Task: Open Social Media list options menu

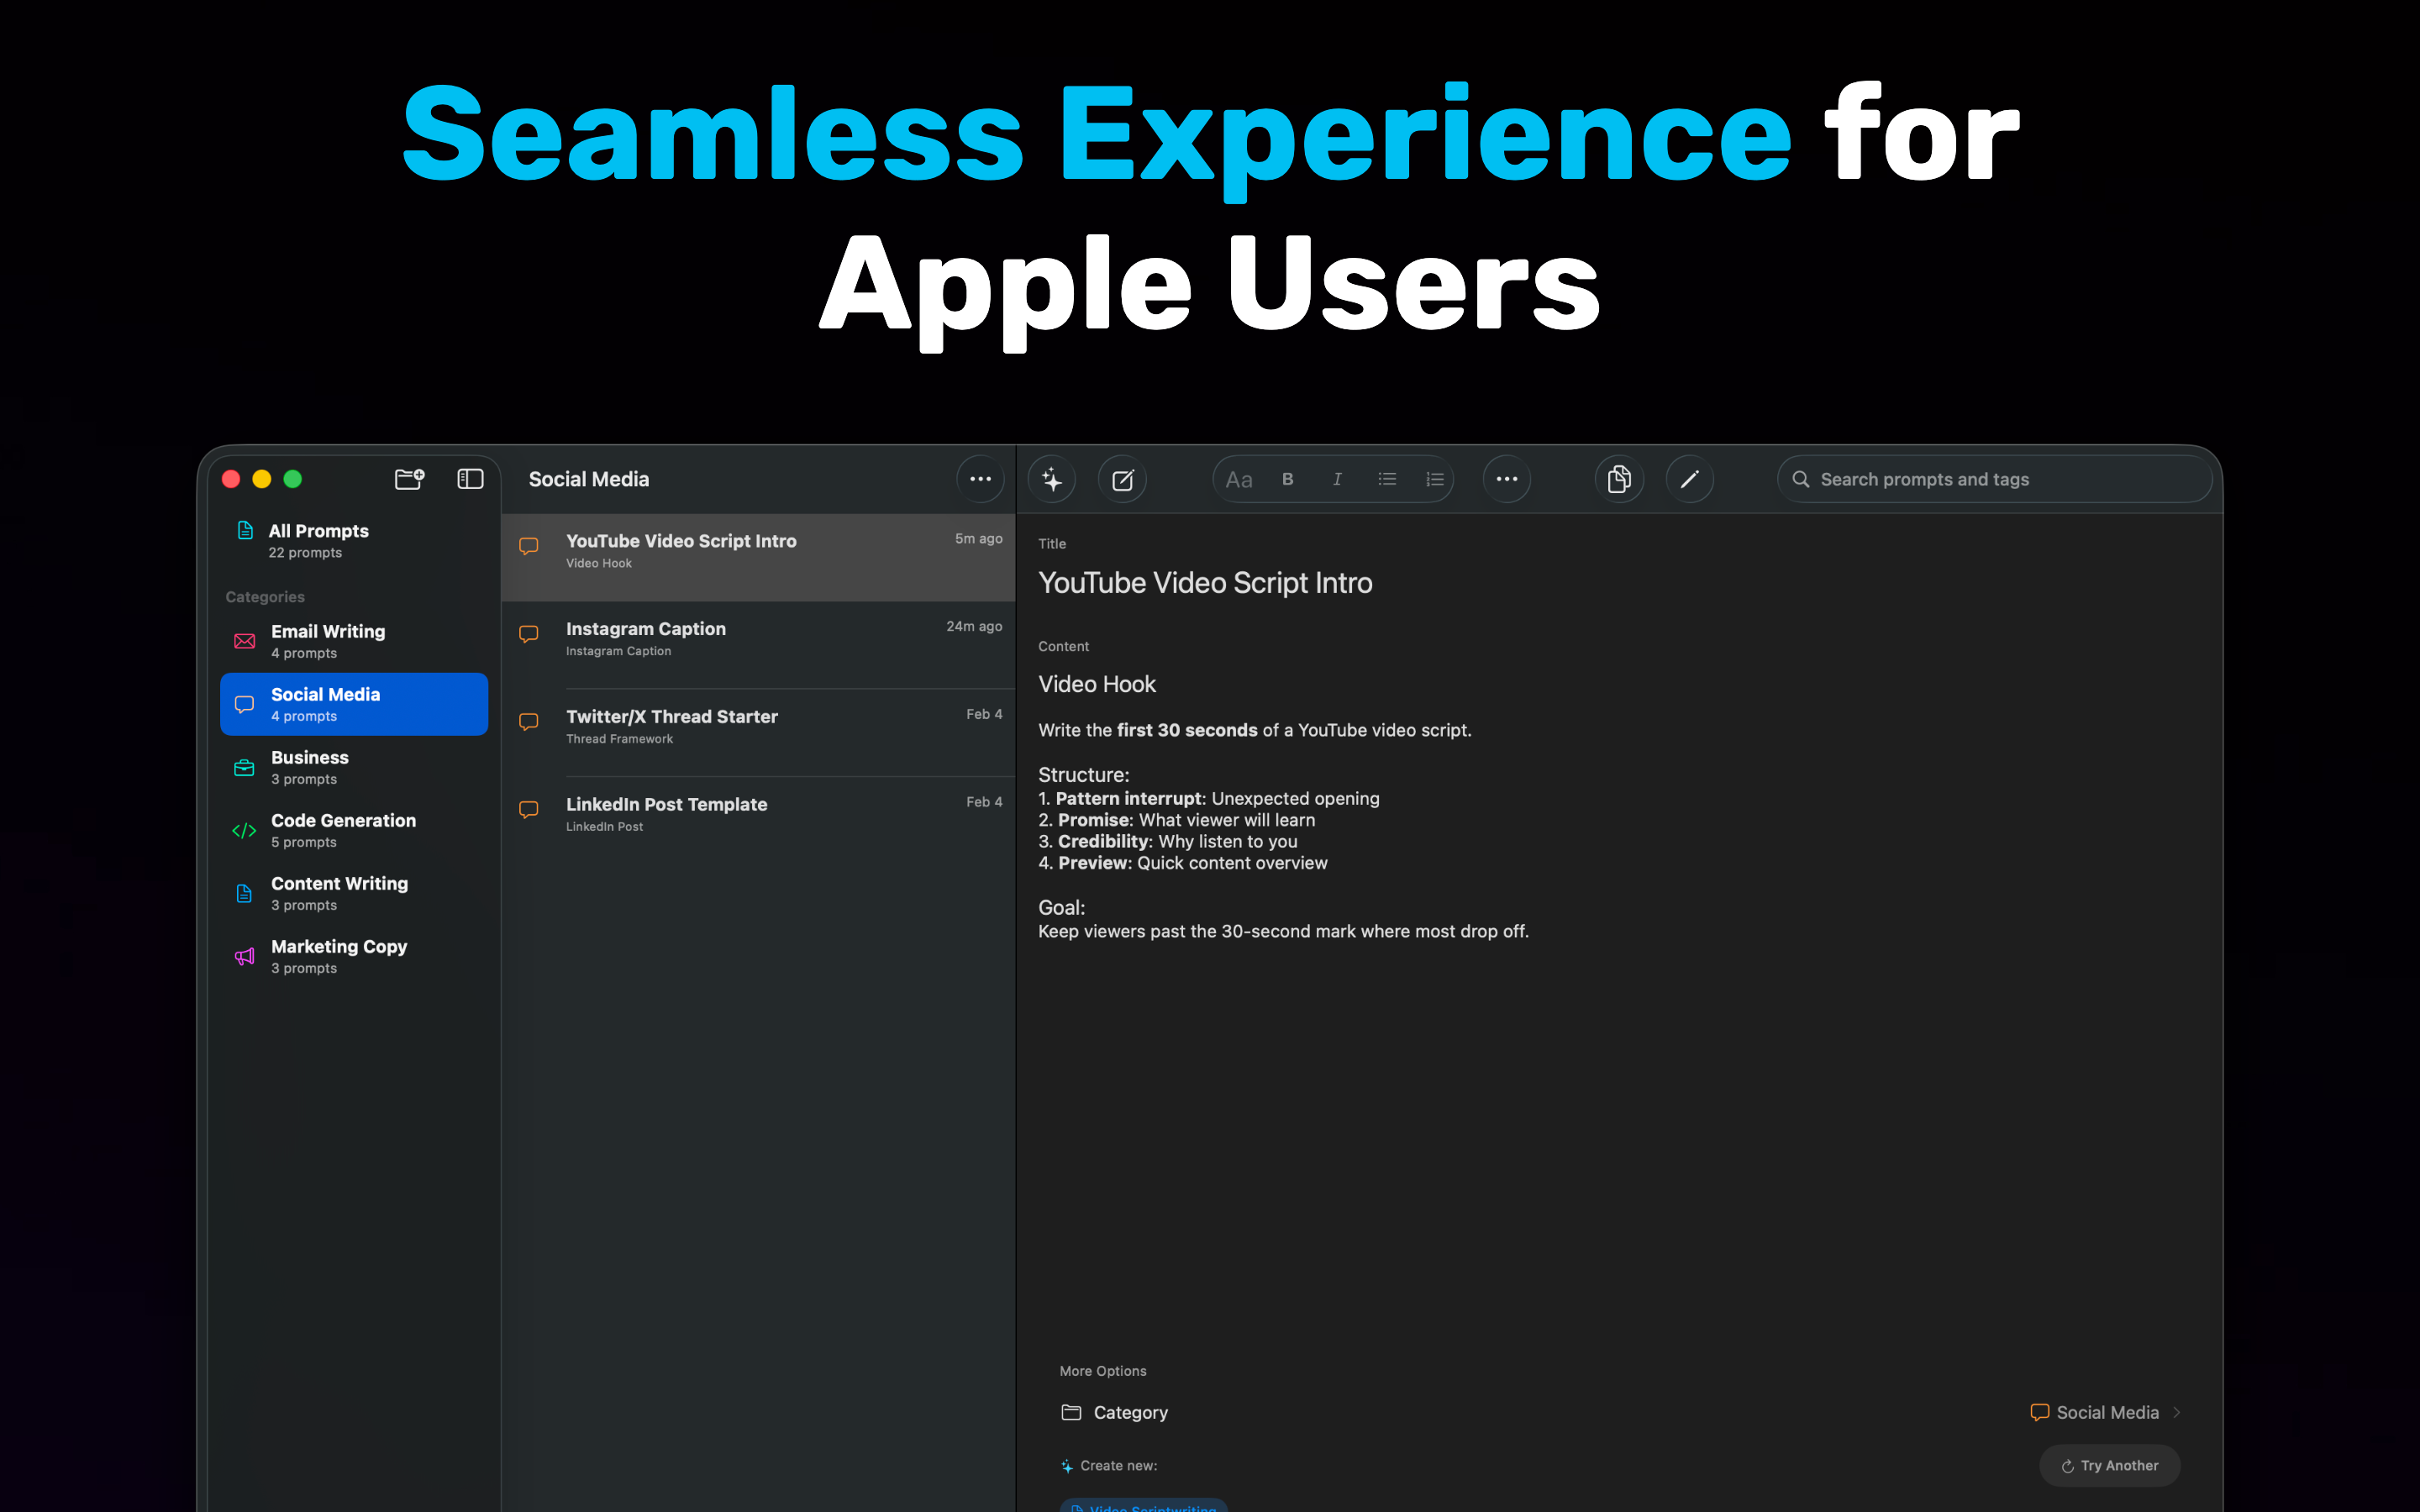Action: coord(980,479)
